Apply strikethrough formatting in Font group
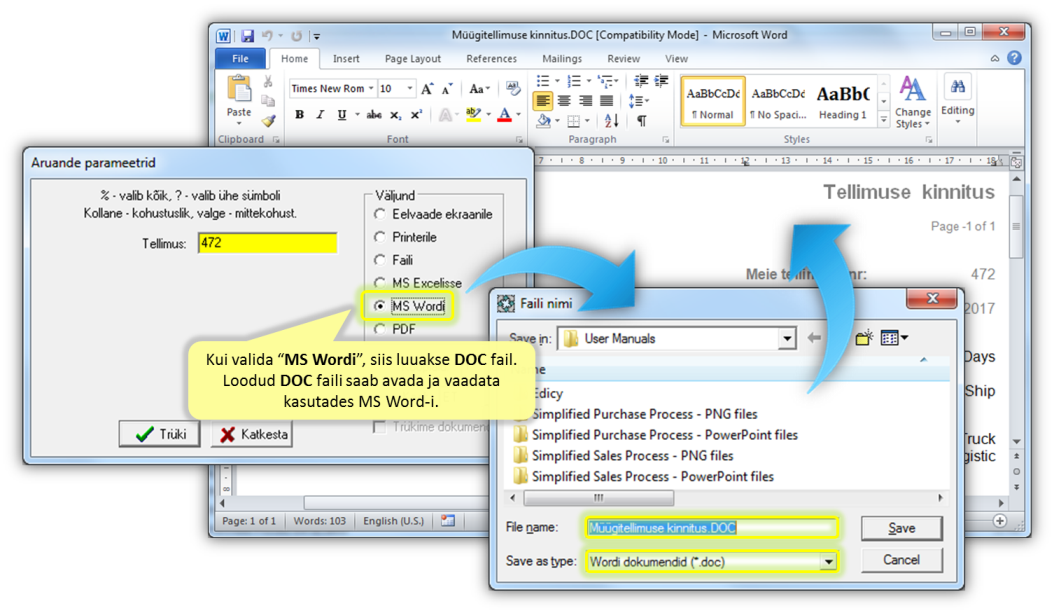This screenshot has height=613, width=1054. point(374,115)
